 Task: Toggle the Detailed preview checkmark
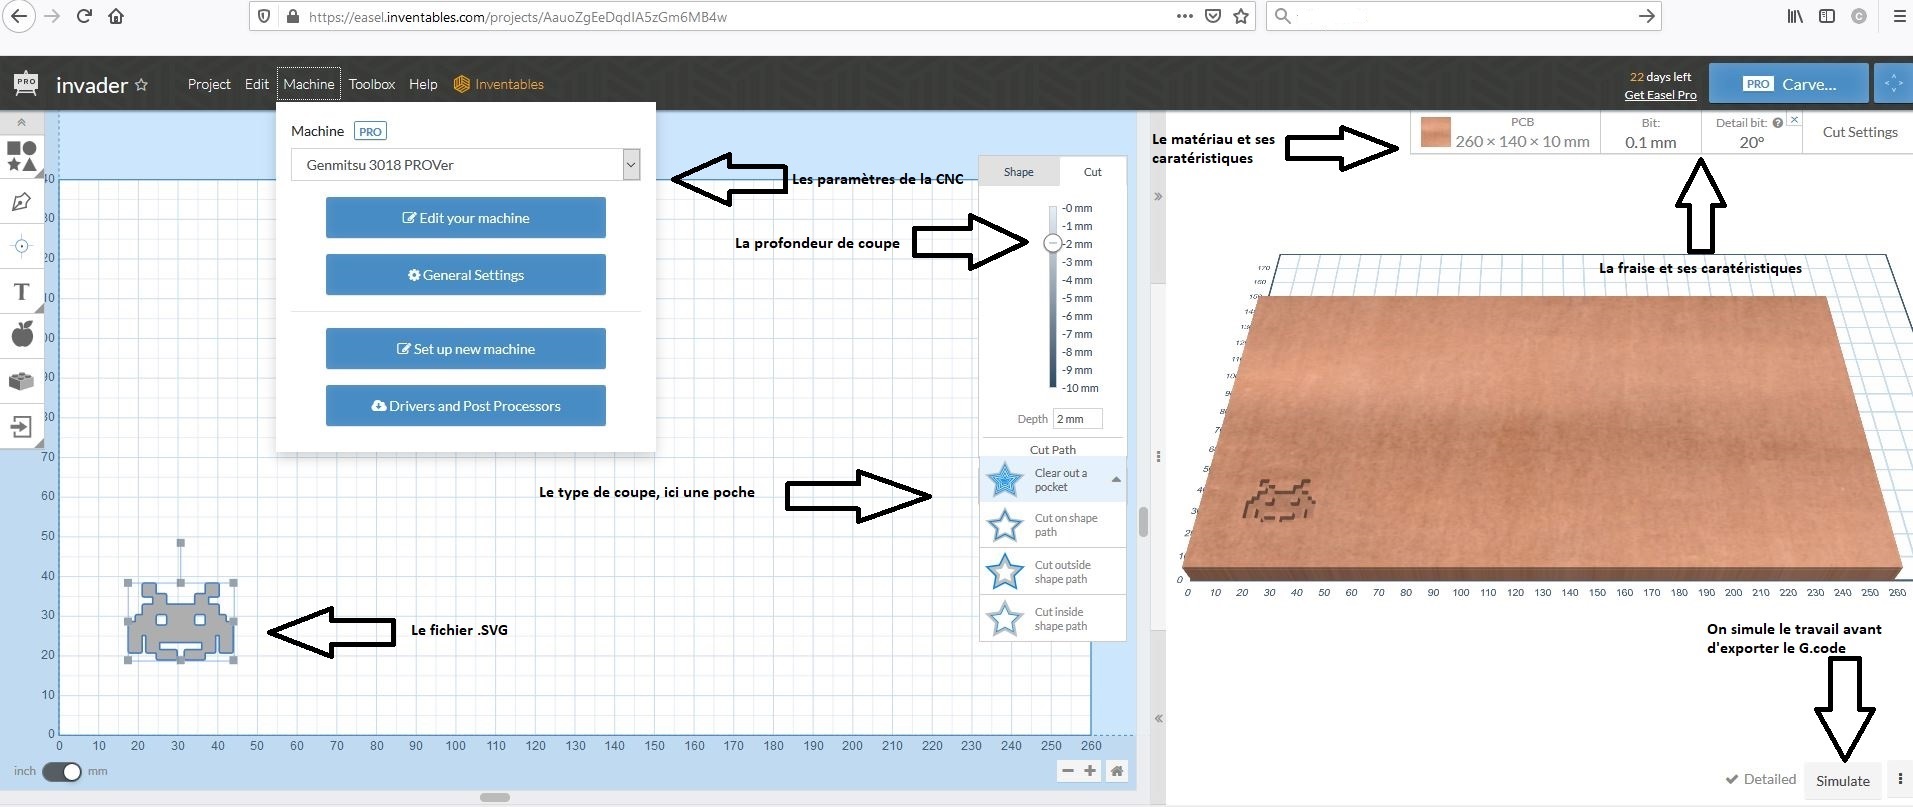point(1760,780)
